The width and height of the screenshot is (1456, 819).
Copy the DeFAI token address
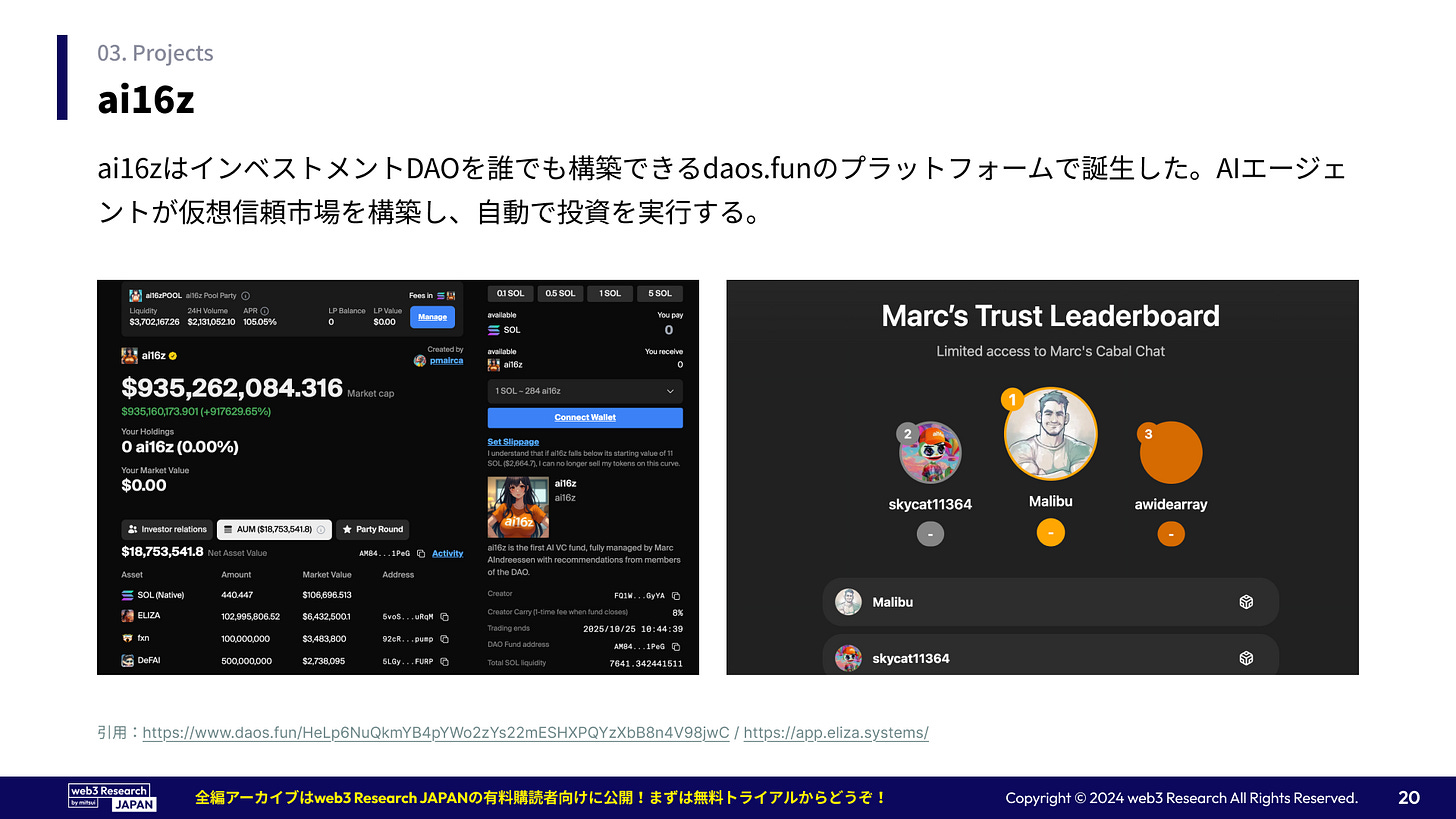444,661
